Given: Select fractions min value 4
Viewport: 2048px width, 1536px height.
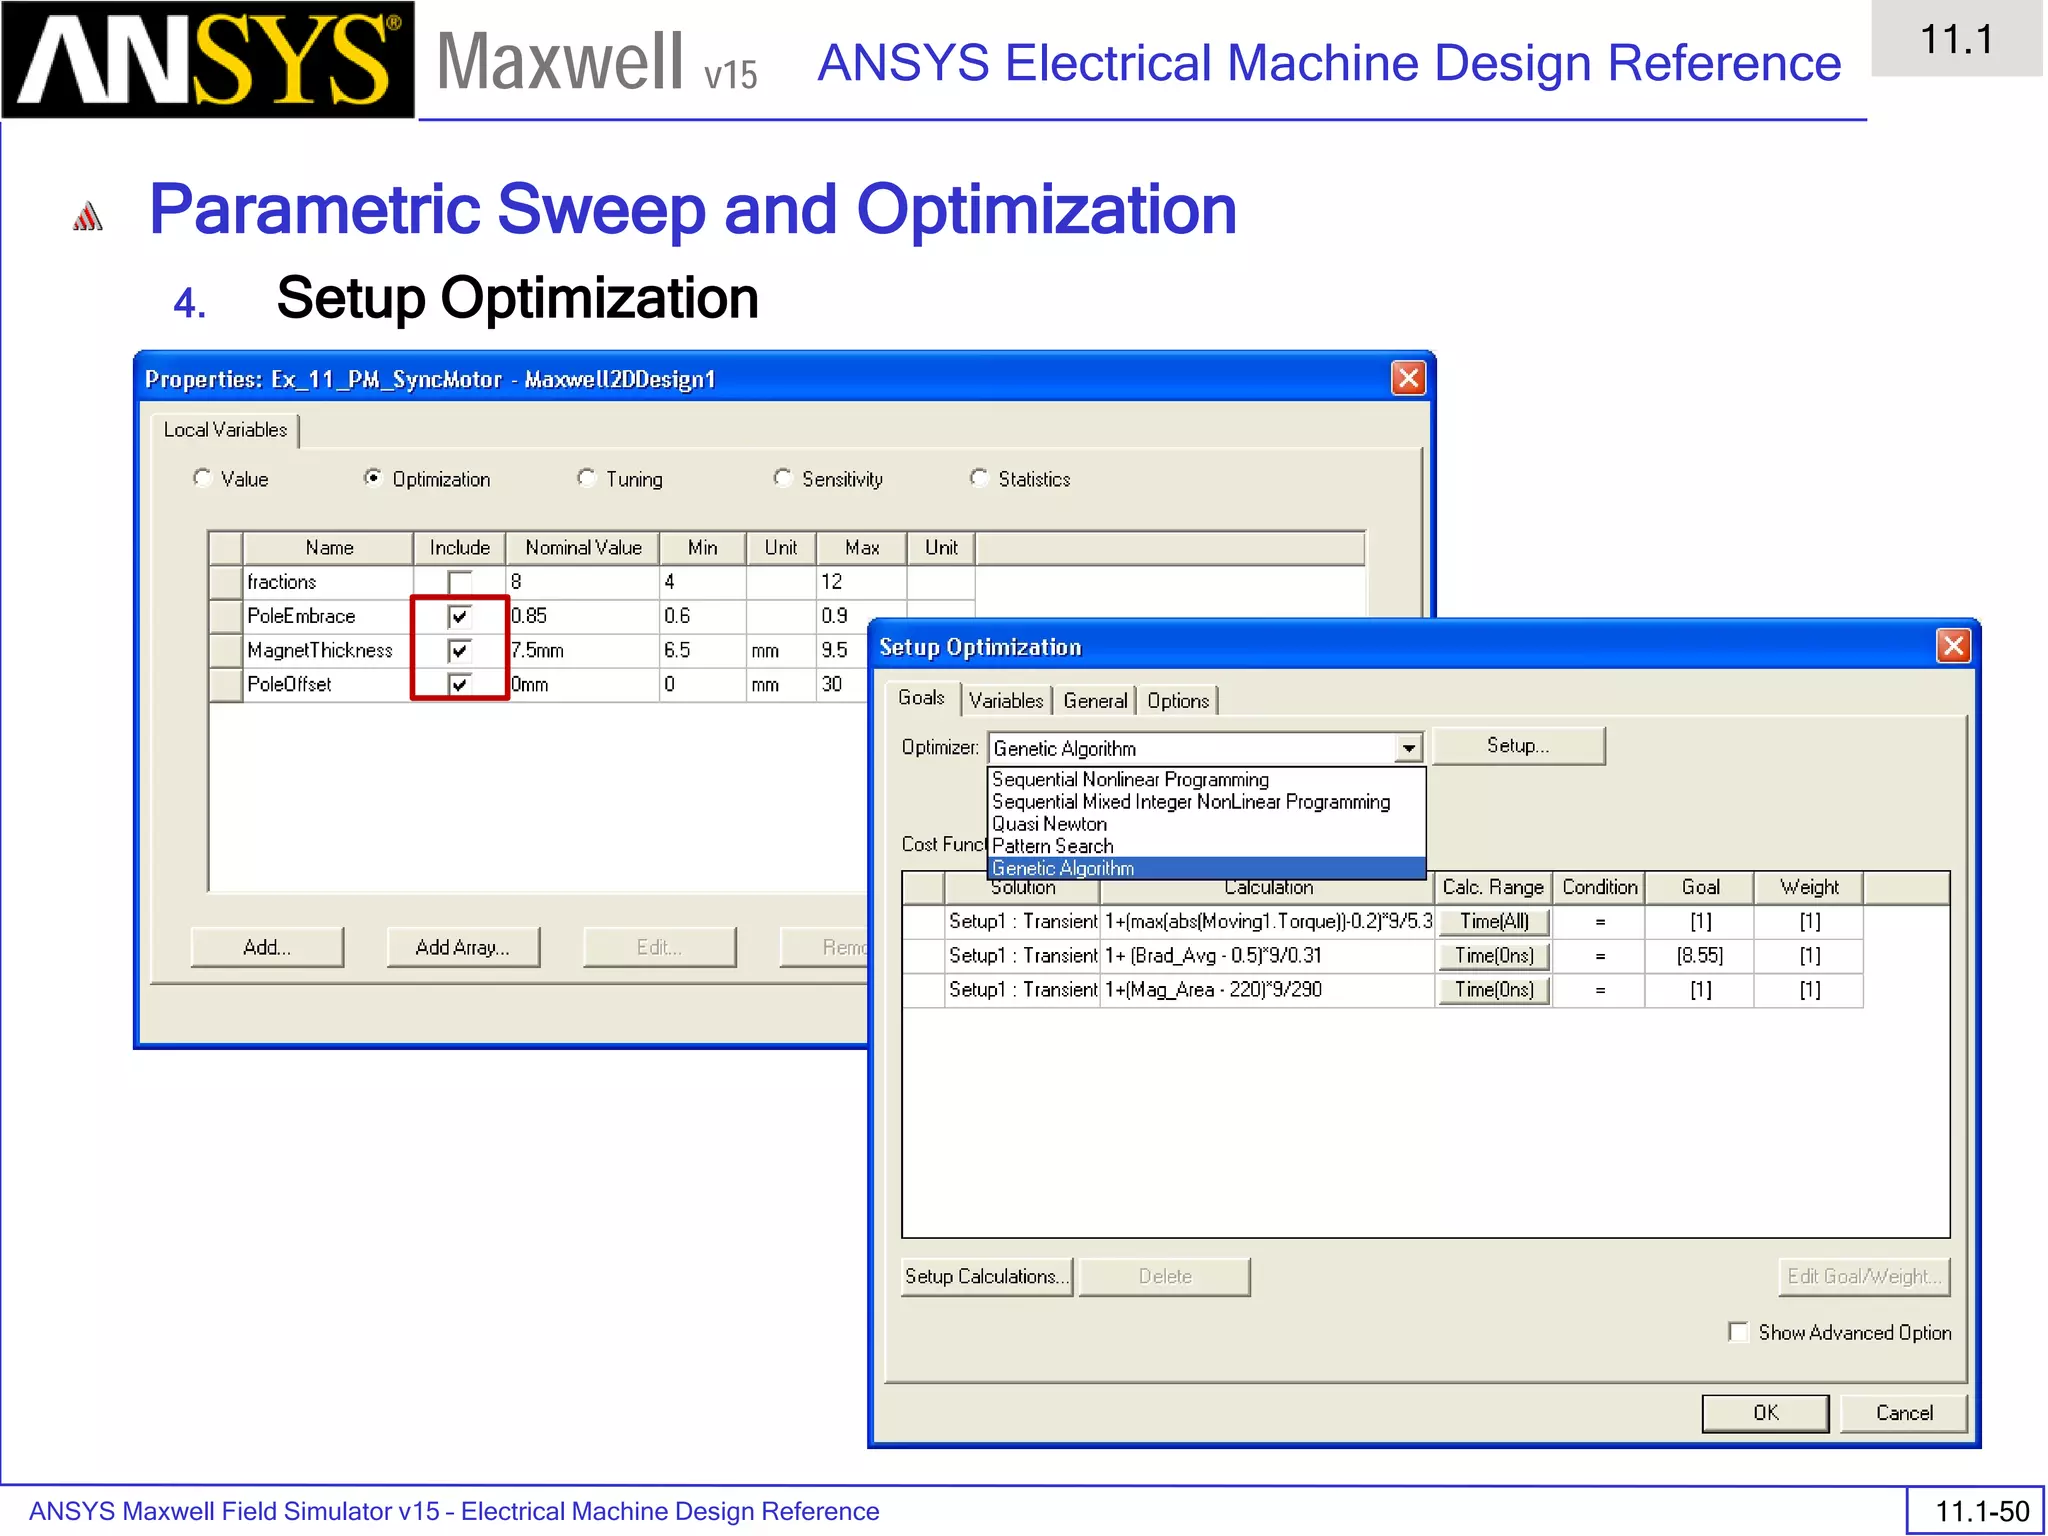Looking at the screenshot, I should click(703, 582).
